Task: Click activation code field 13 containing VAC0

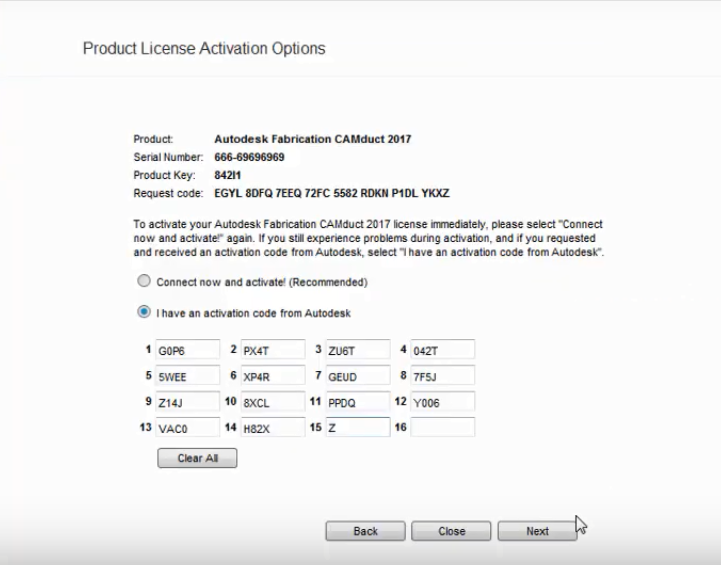Action: pyautogui.click(x=188, y=427)
